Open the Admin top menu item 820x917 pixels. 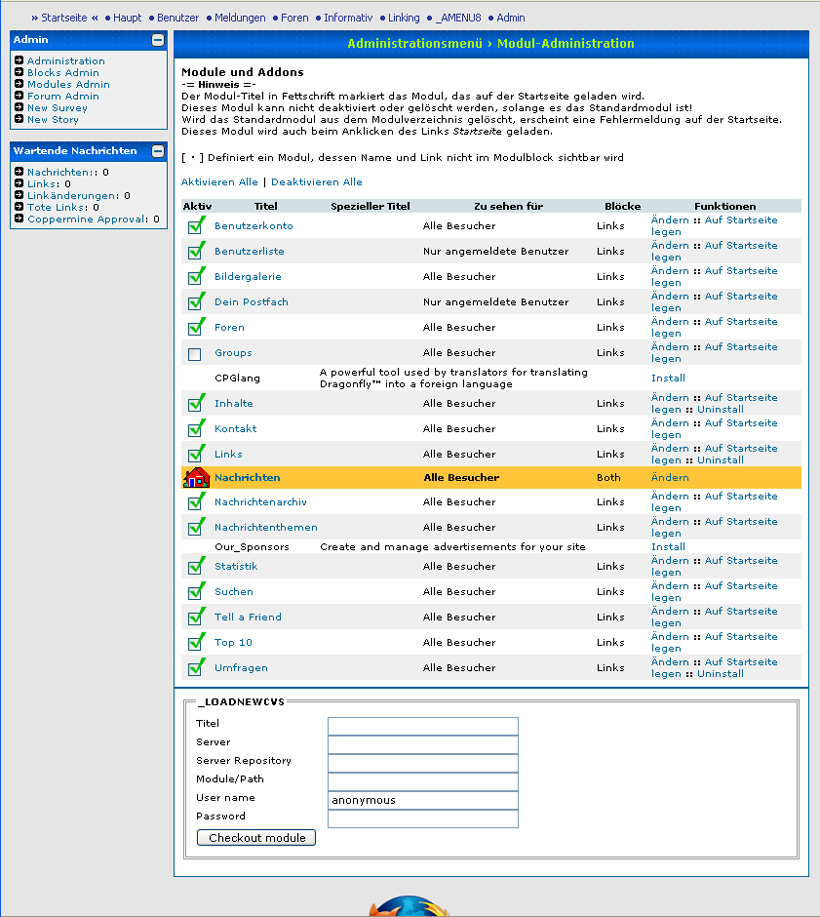point(511,18)
